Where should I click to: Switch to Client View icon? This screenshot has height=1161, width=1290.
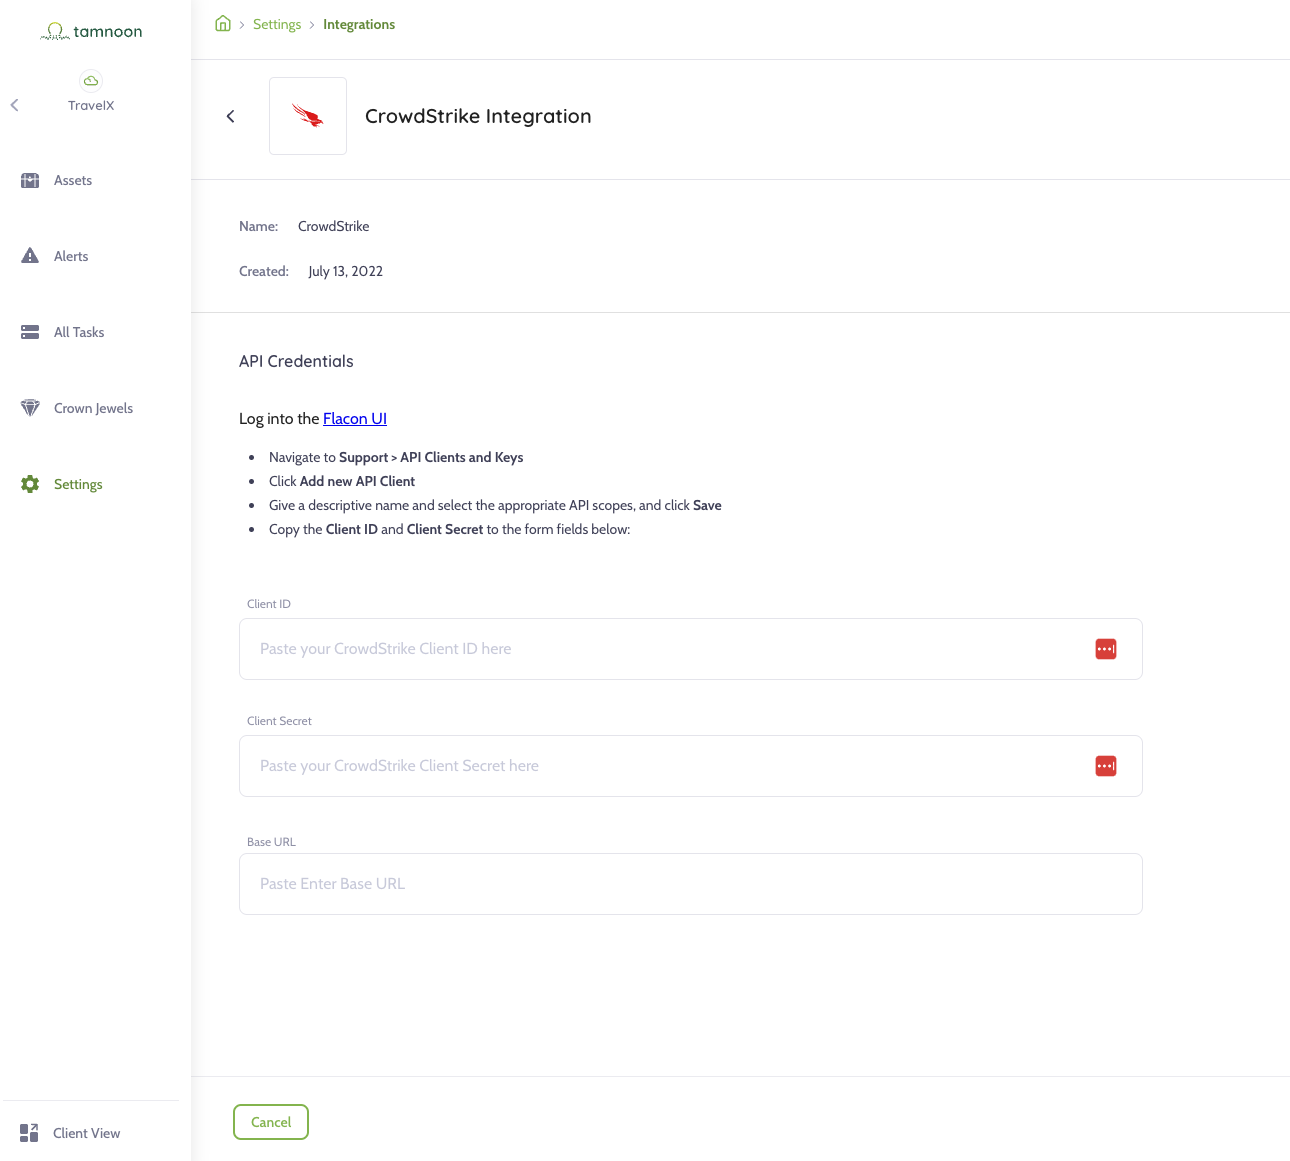click(29, 1133)
